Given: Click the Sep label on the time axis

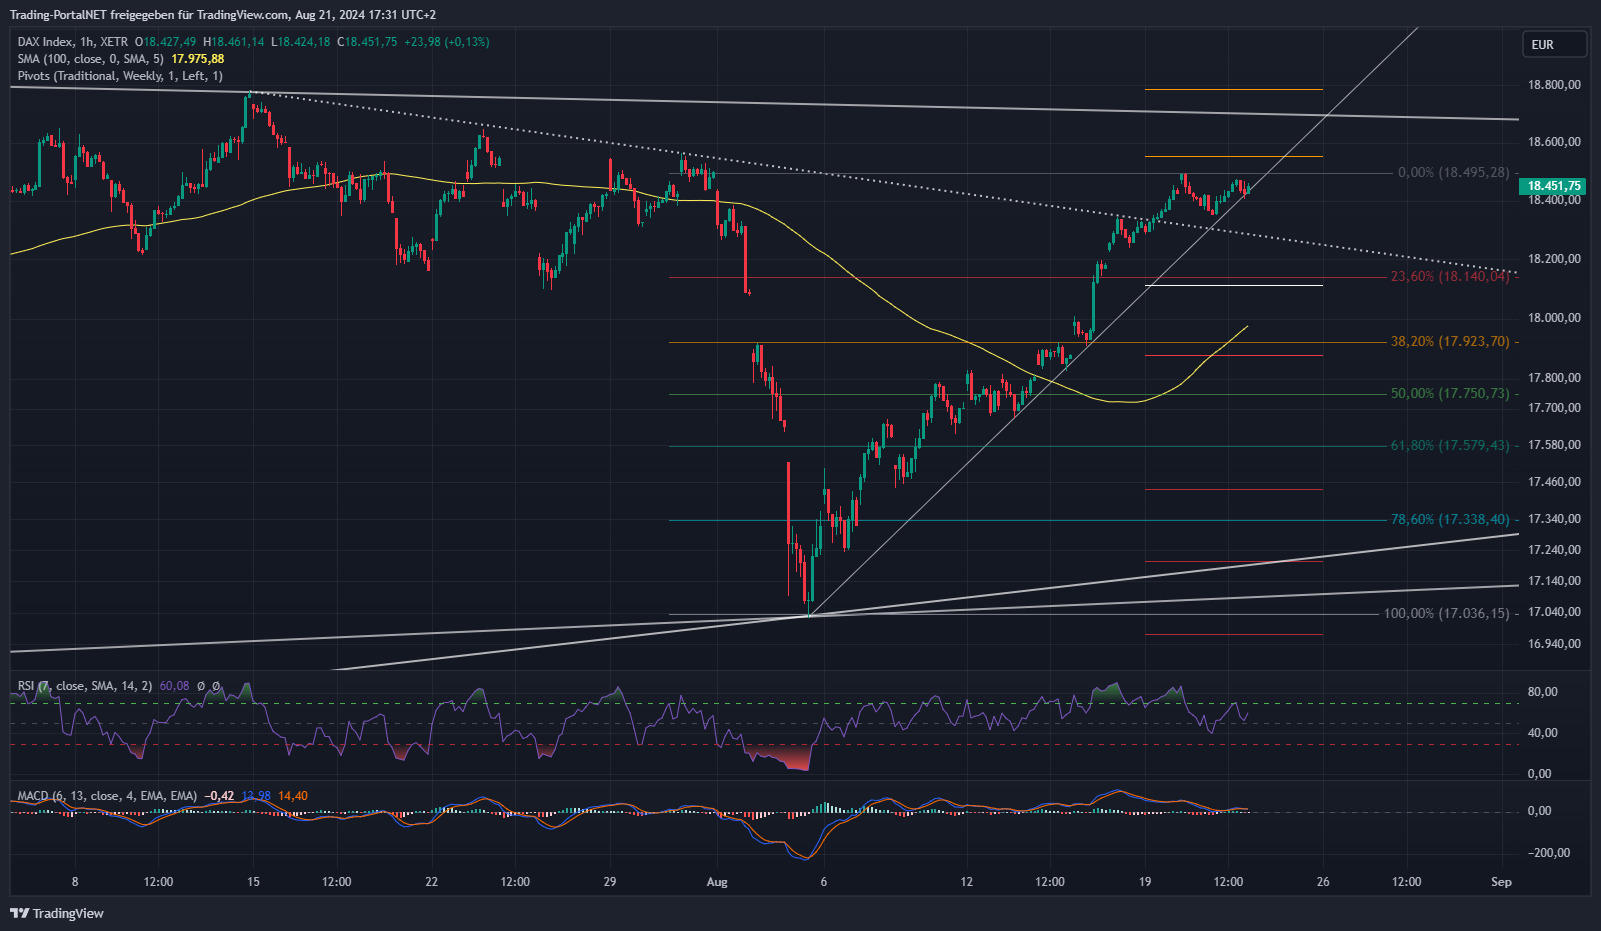Looking at the screenshot, I should click(1501, 882).
